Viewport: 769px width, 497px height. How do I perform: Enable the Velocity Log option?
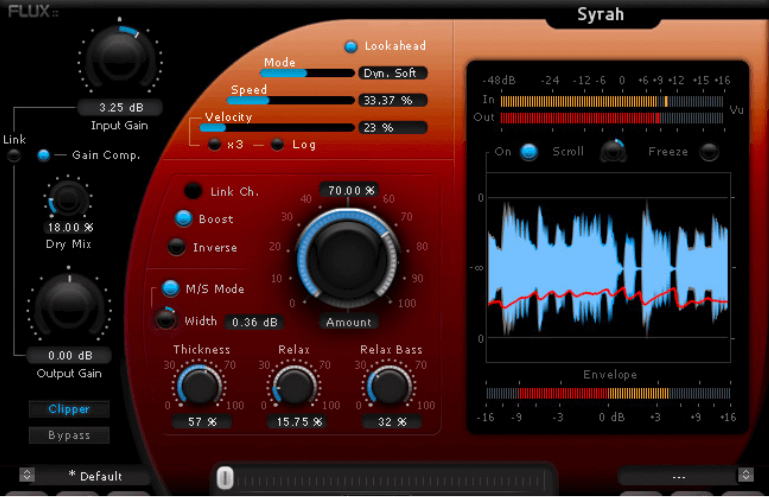pyautogui.click(x=277, y=145)
